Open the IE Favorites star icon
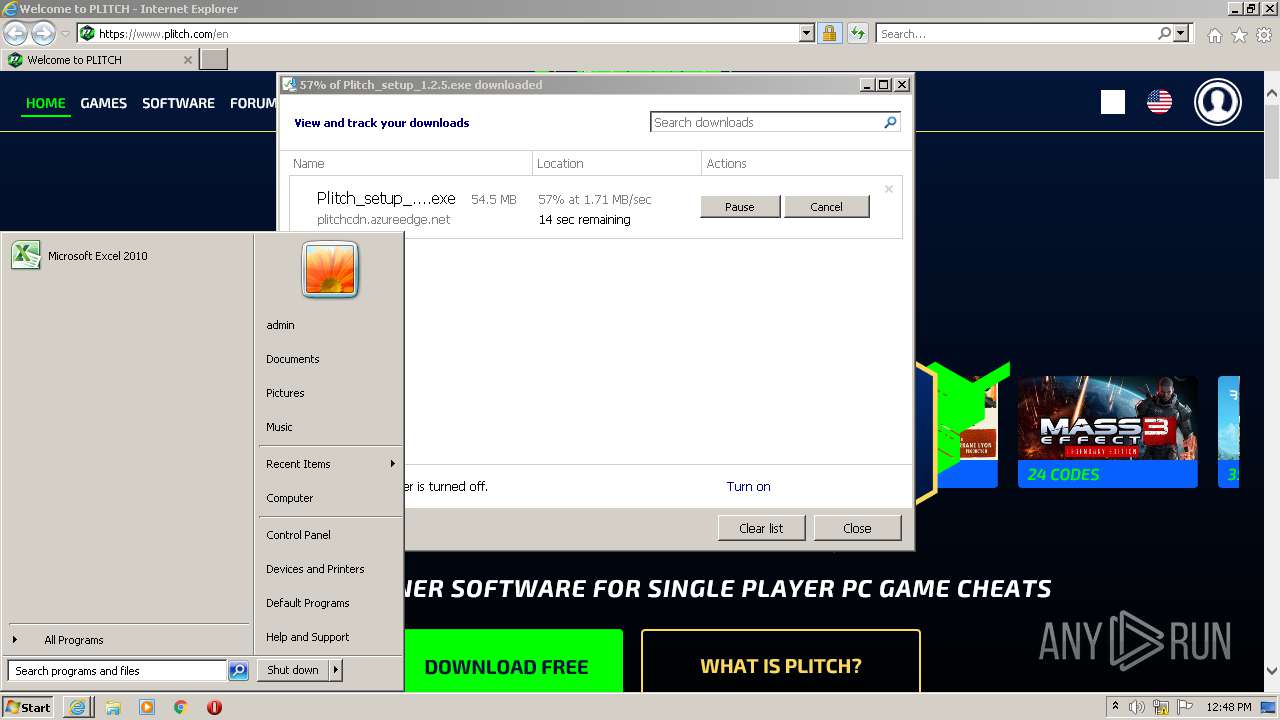Viewport: 1280px width, 720px height. 1239,35
